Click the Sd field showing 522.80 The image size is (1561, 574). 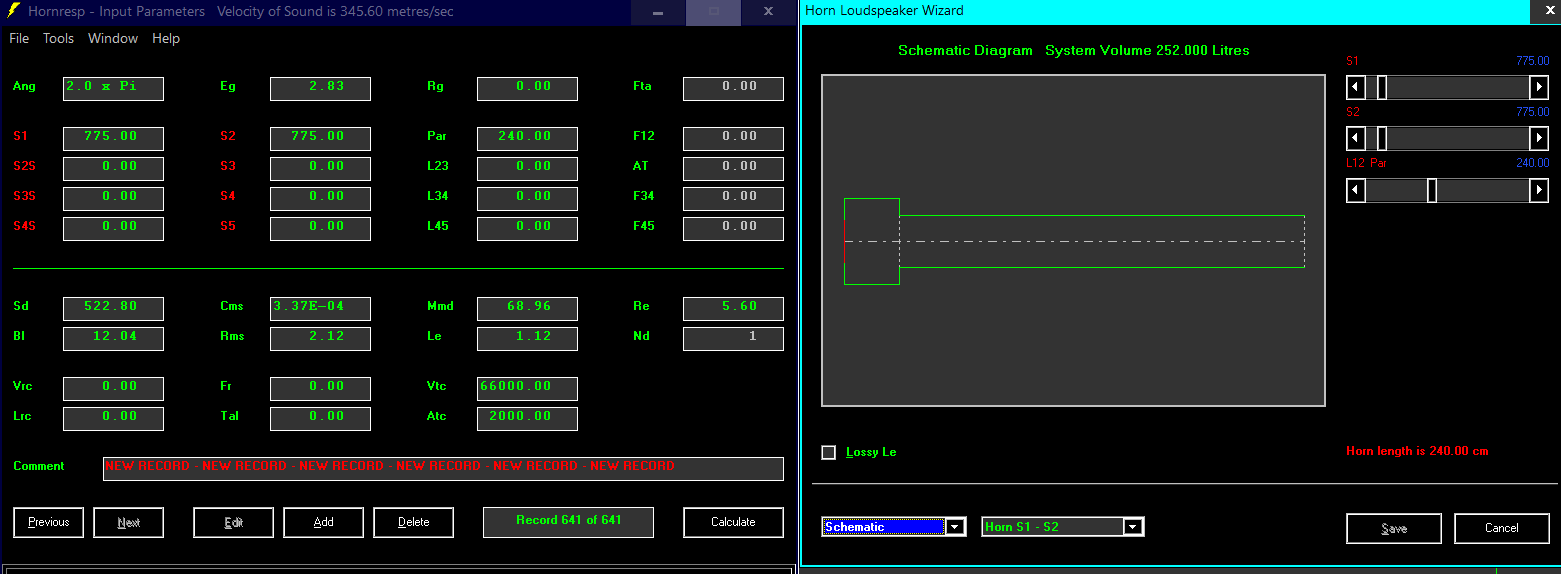tap(113, 308)
